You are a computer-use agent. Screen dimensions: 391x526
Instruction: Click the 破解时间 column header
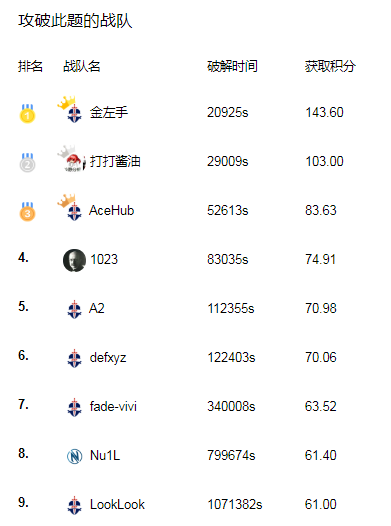[x=232, y=66]
